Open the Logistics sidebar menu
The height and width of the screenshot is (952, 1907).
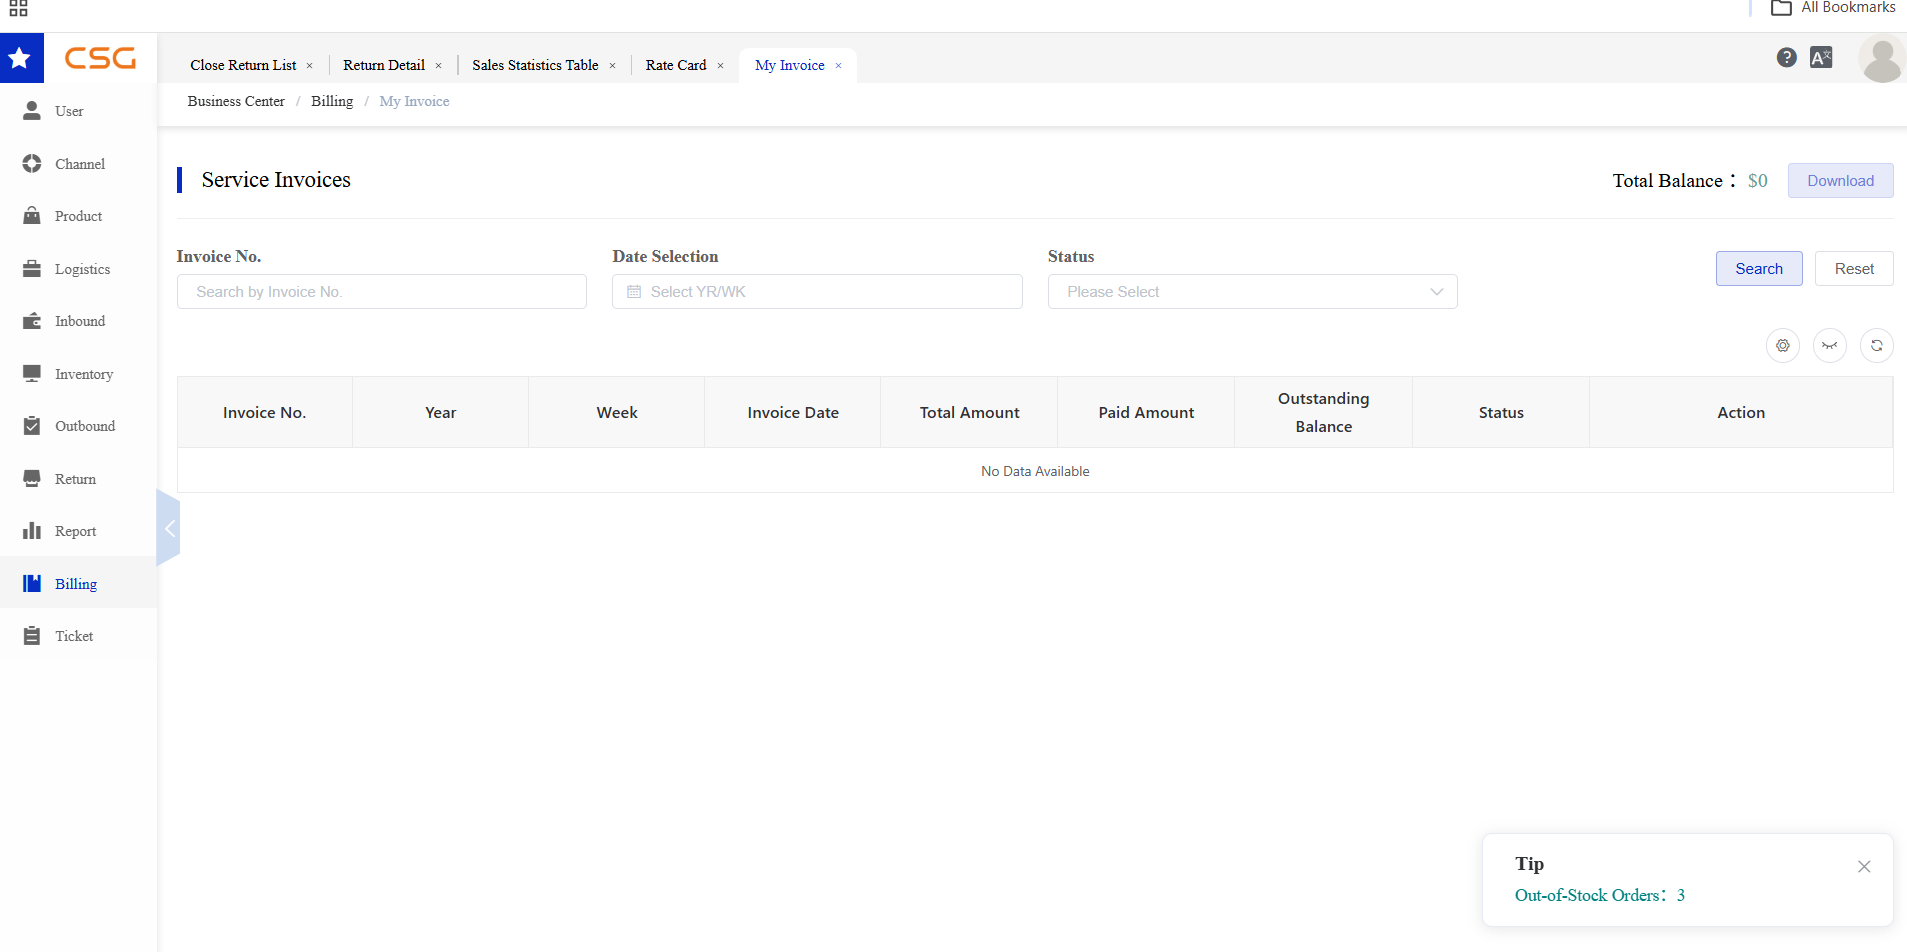point(78,269)
